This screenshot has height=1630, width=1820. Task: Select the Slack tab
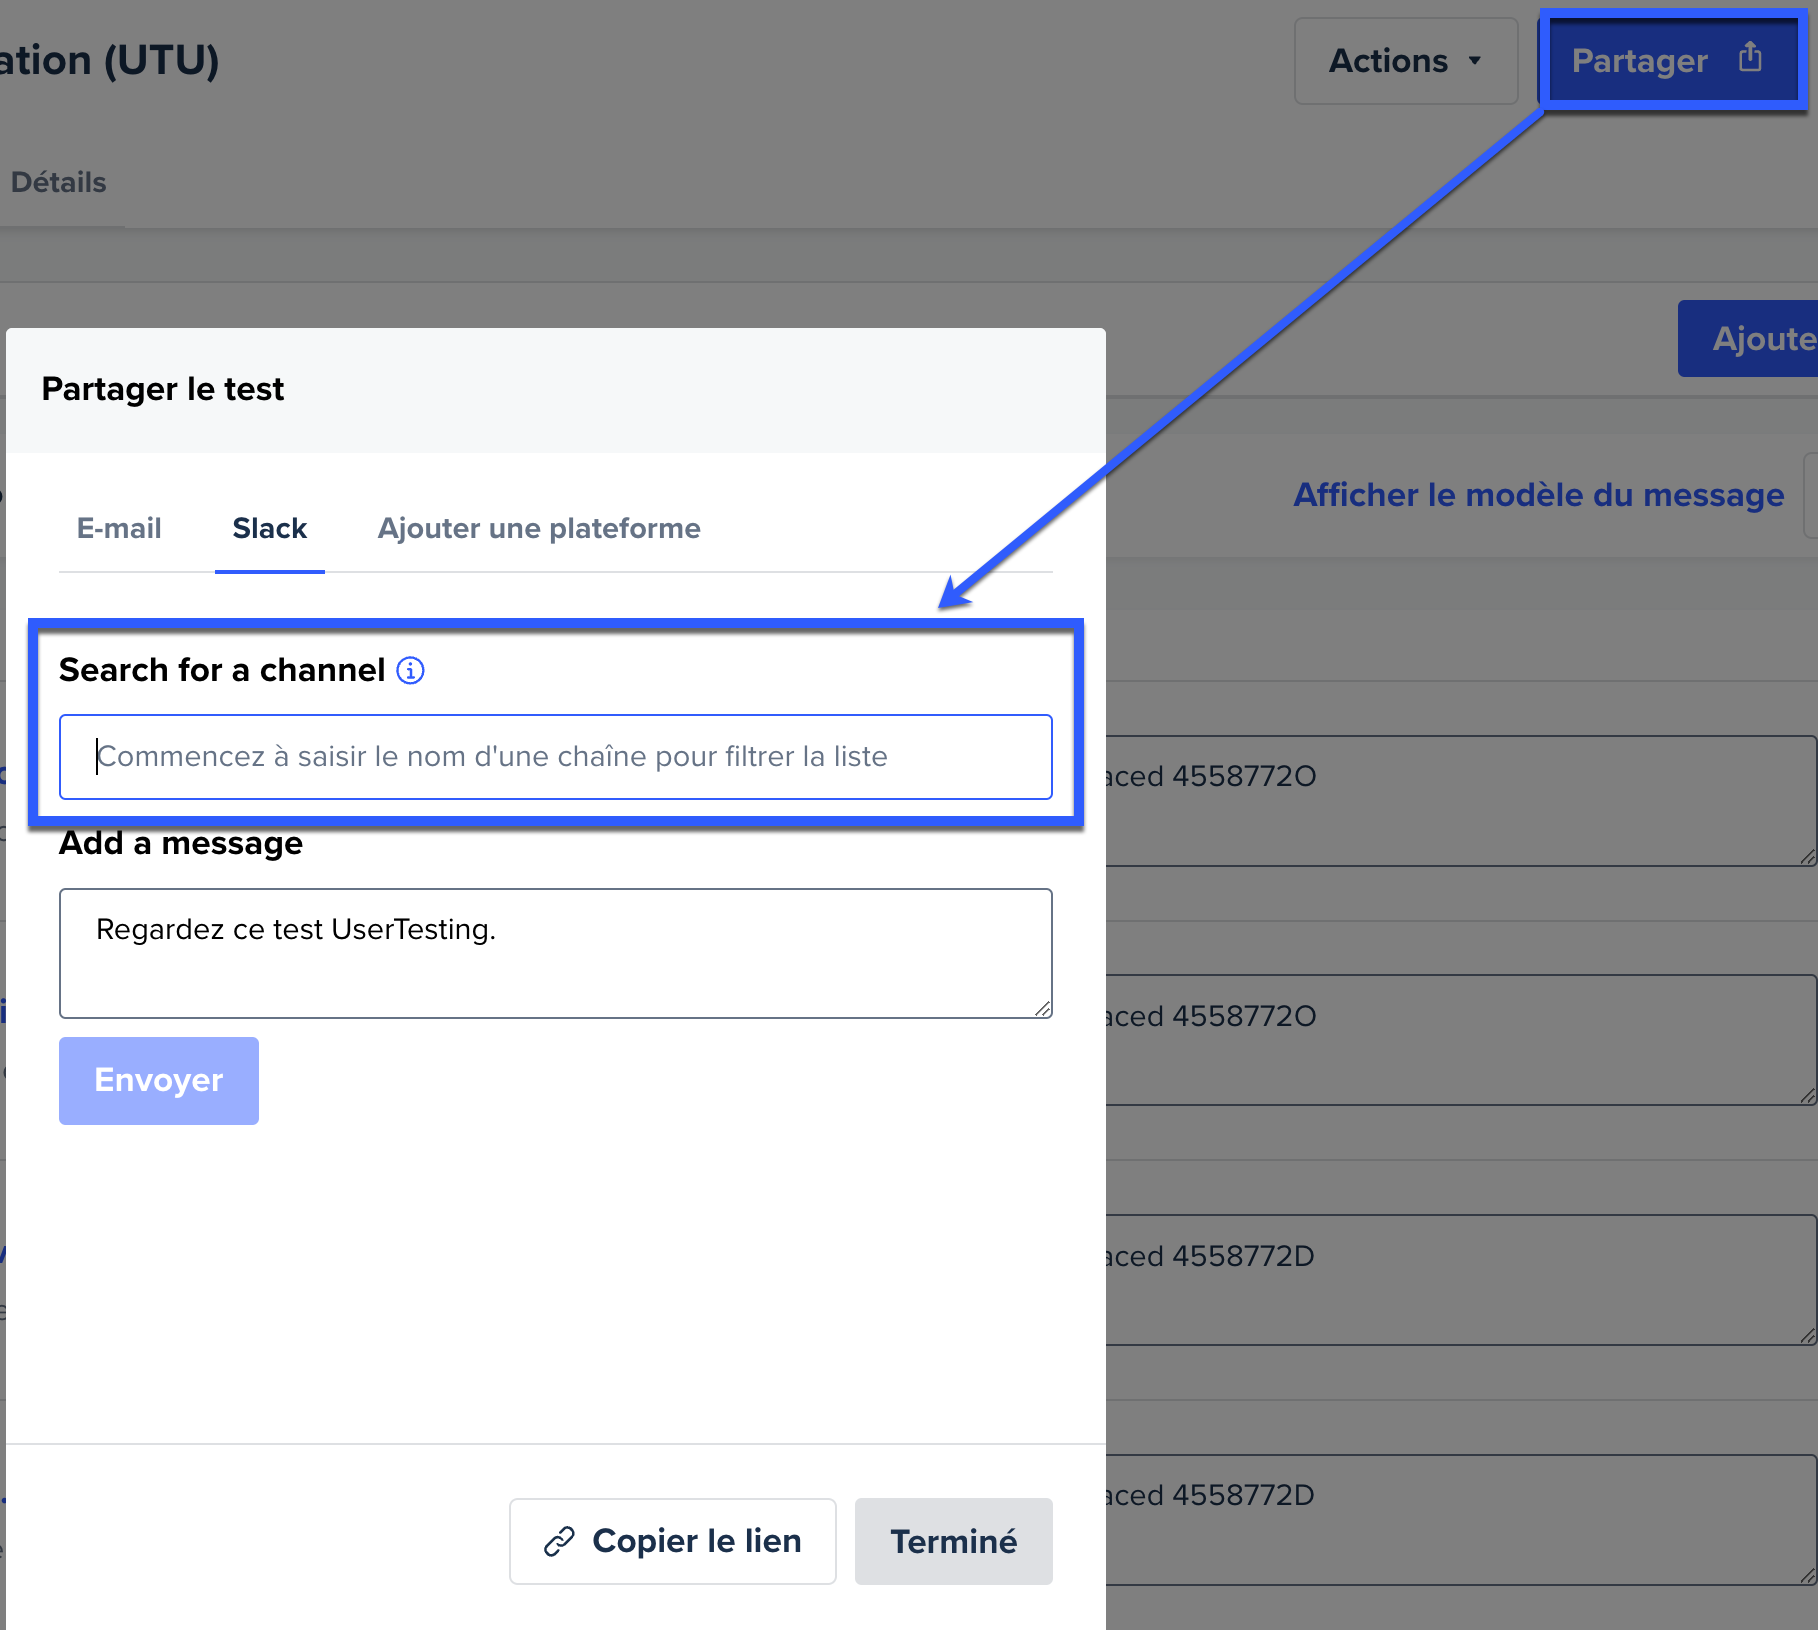pos(270,528)
